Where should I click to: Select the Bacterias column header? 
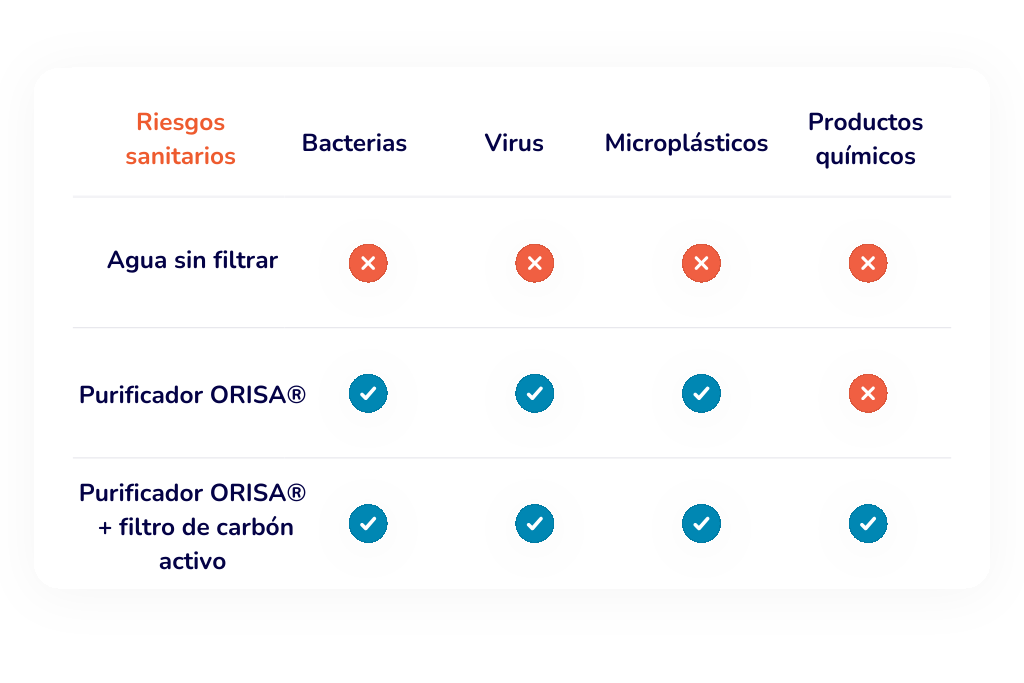[354, 143]
